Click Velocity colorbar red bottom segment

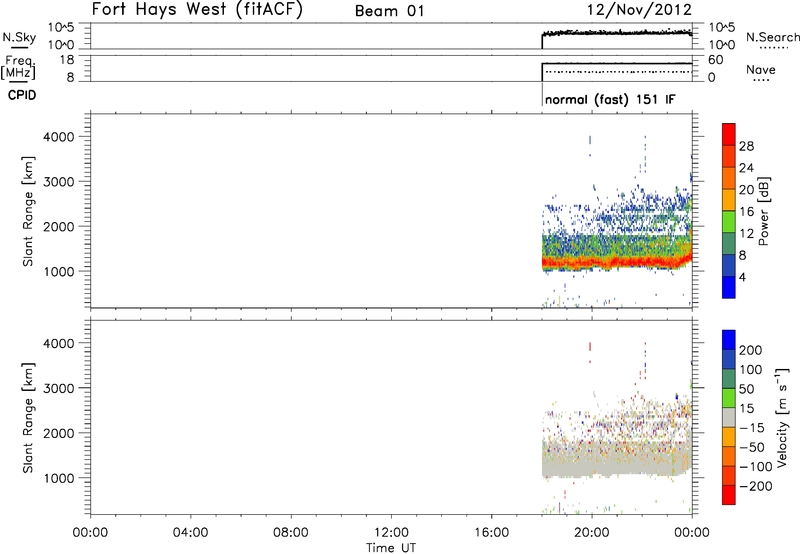(x=729, y=495)
